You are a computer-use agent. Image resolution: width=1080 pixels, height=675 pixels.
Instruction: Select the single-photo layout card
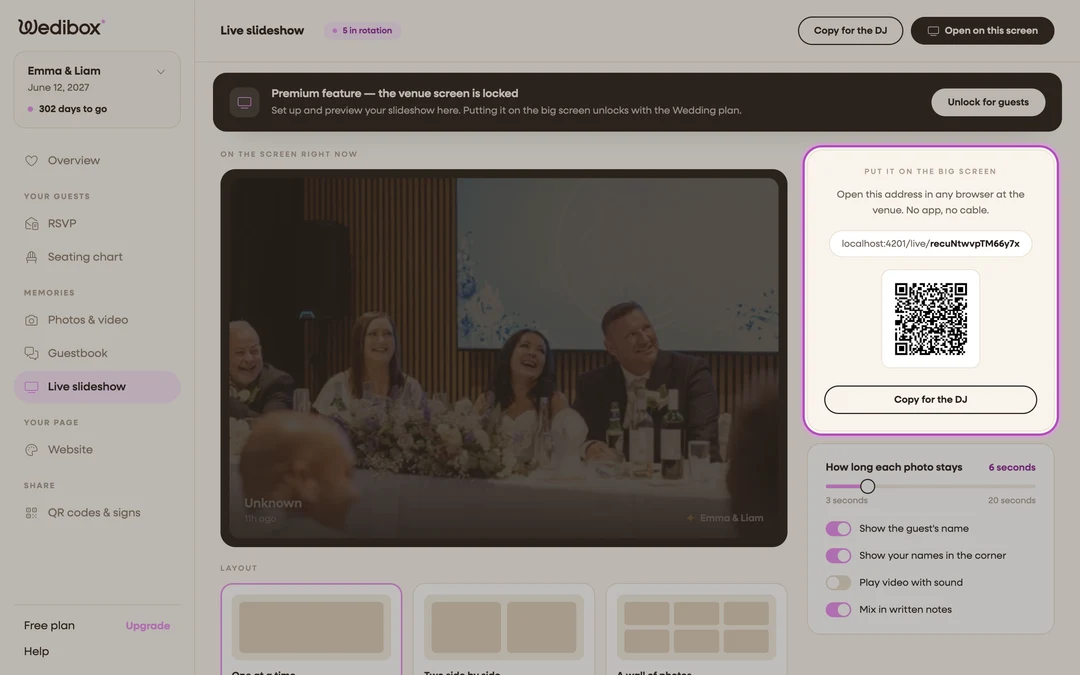(311, 630)
